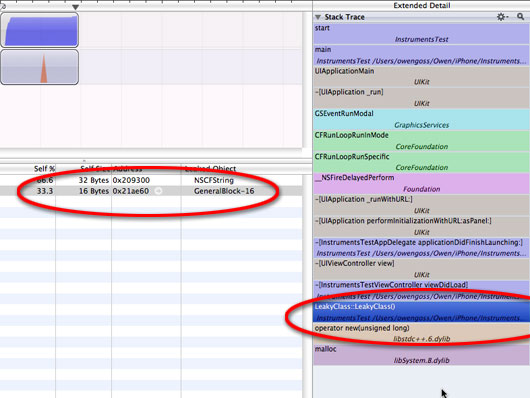Select the -[UIApplication _run] stack frame
530x398 pixels.
[421, 98]
